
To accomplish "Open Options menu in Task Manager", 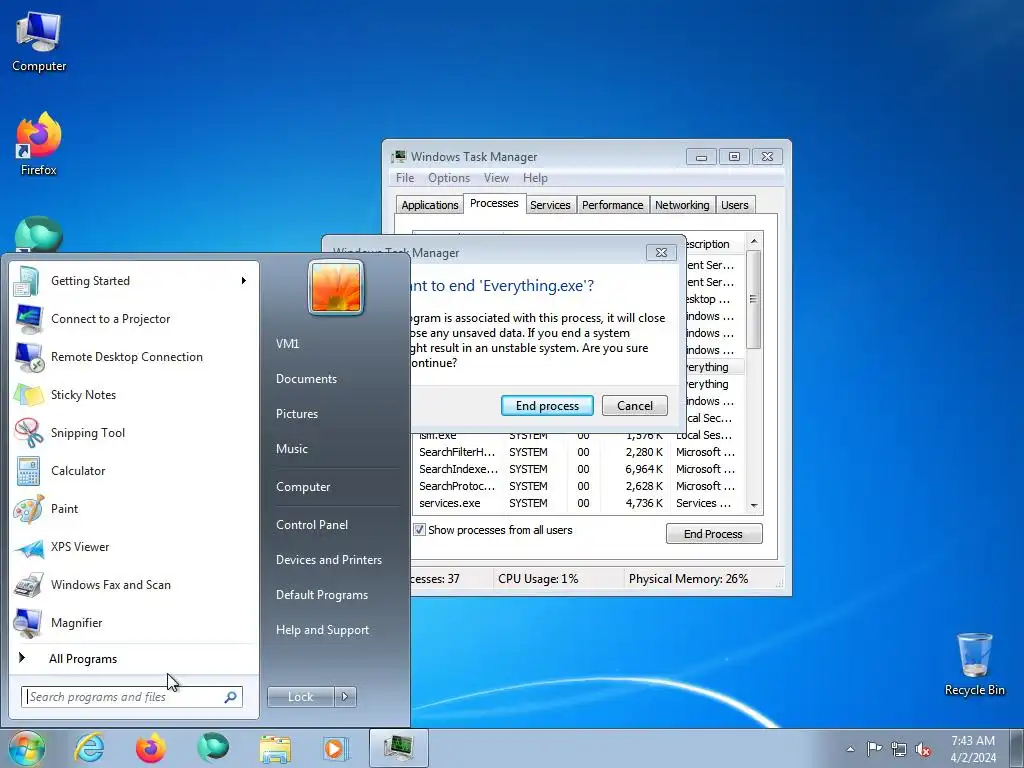I will tap(449, 178).
